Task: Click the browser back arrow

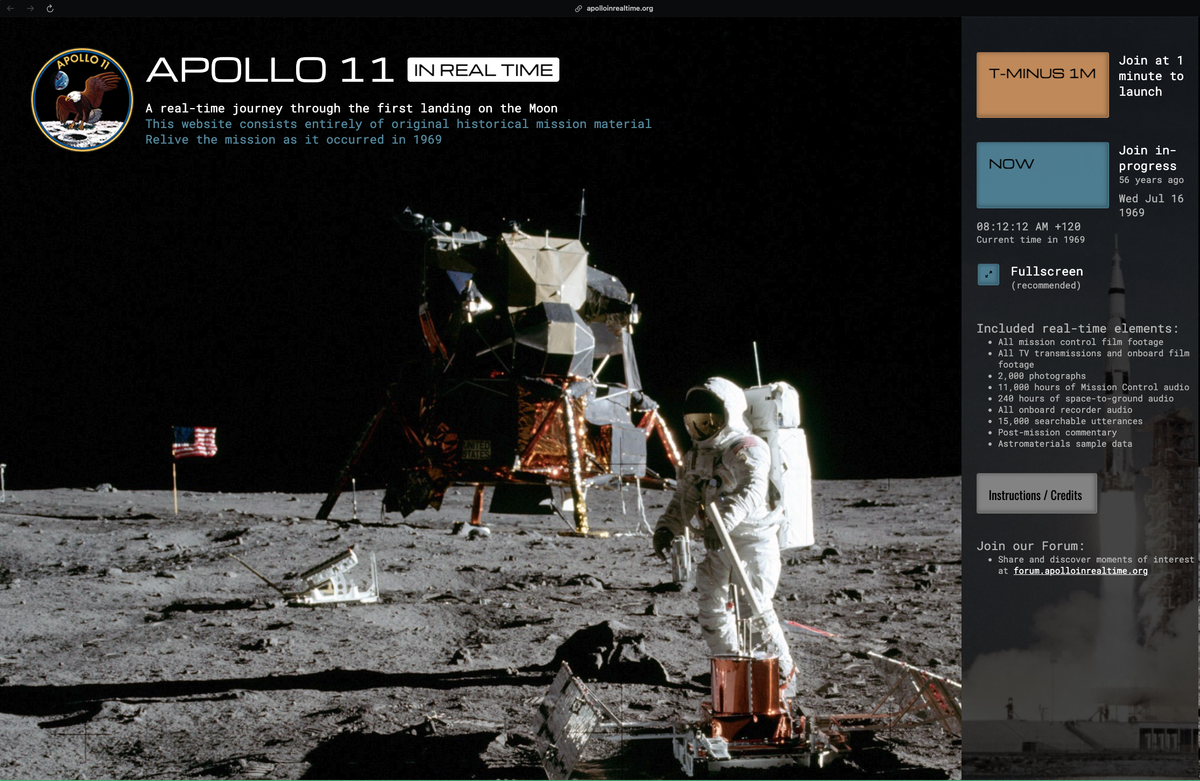Action: [11, 8]
